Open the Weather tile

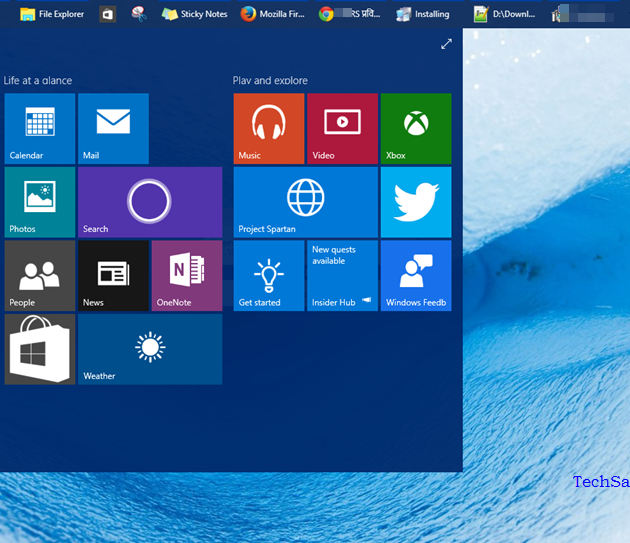[x=150, y=349]
